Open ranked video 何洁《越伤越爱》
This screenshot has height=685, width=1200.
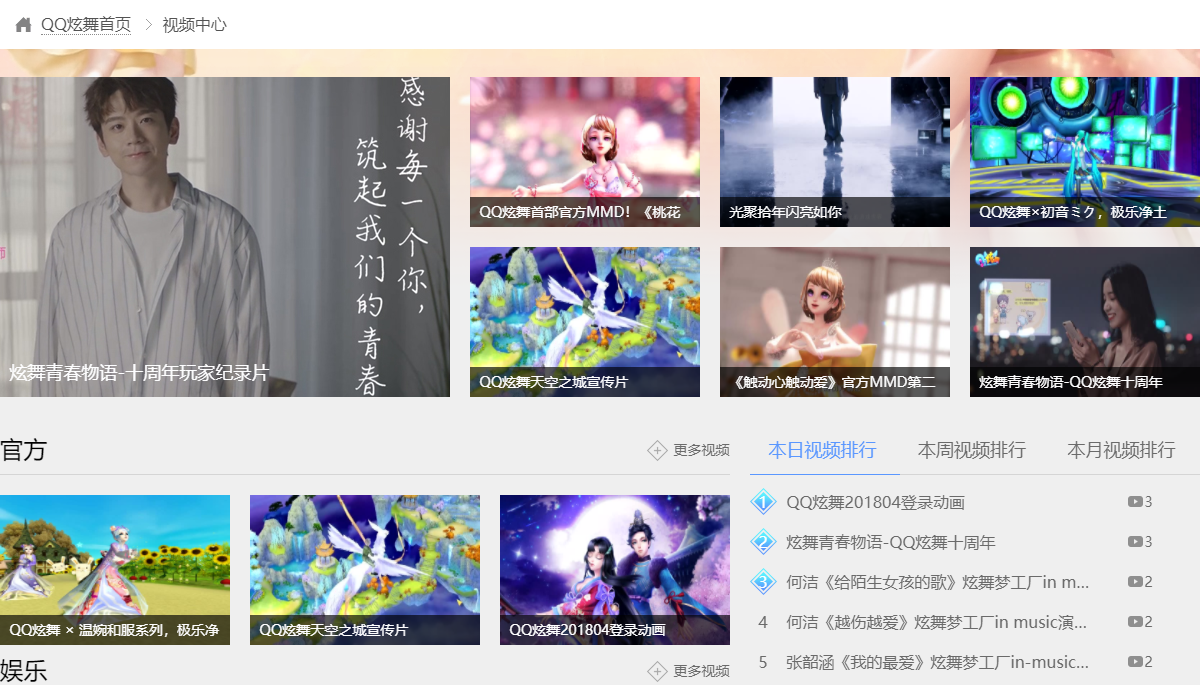pyautogui.click(x=937, y=622)
